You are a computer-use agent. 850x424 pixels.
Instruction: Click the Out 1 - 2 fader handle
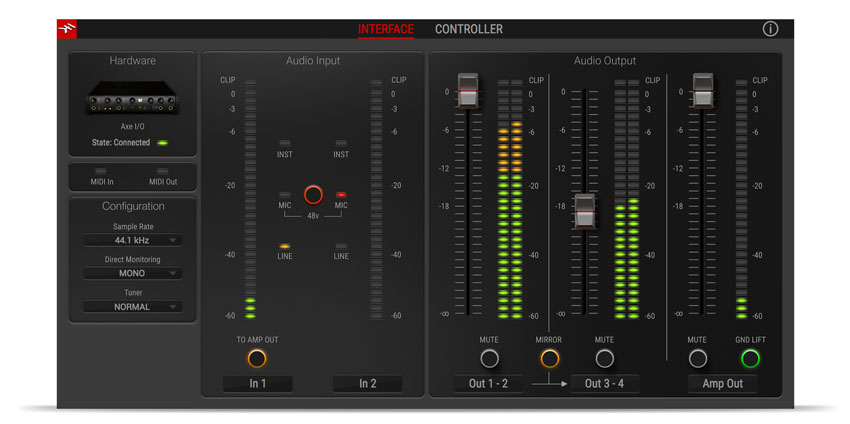[x=468, y=91]
